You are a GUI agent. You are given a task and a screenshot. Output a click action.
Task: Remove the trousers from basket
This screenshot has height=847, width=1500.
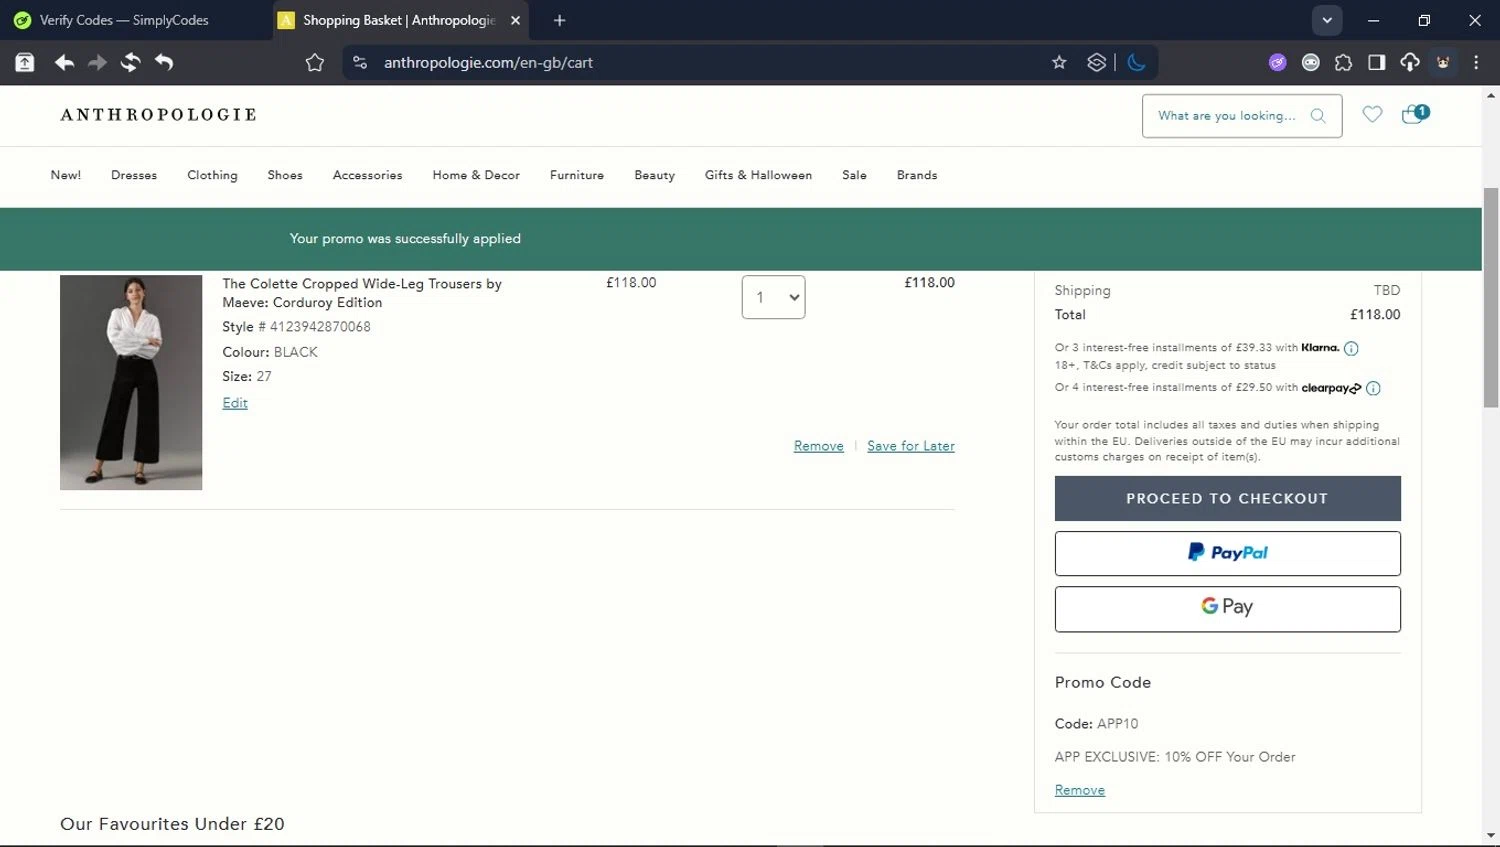pyautogui.click(x=819, y=446)
